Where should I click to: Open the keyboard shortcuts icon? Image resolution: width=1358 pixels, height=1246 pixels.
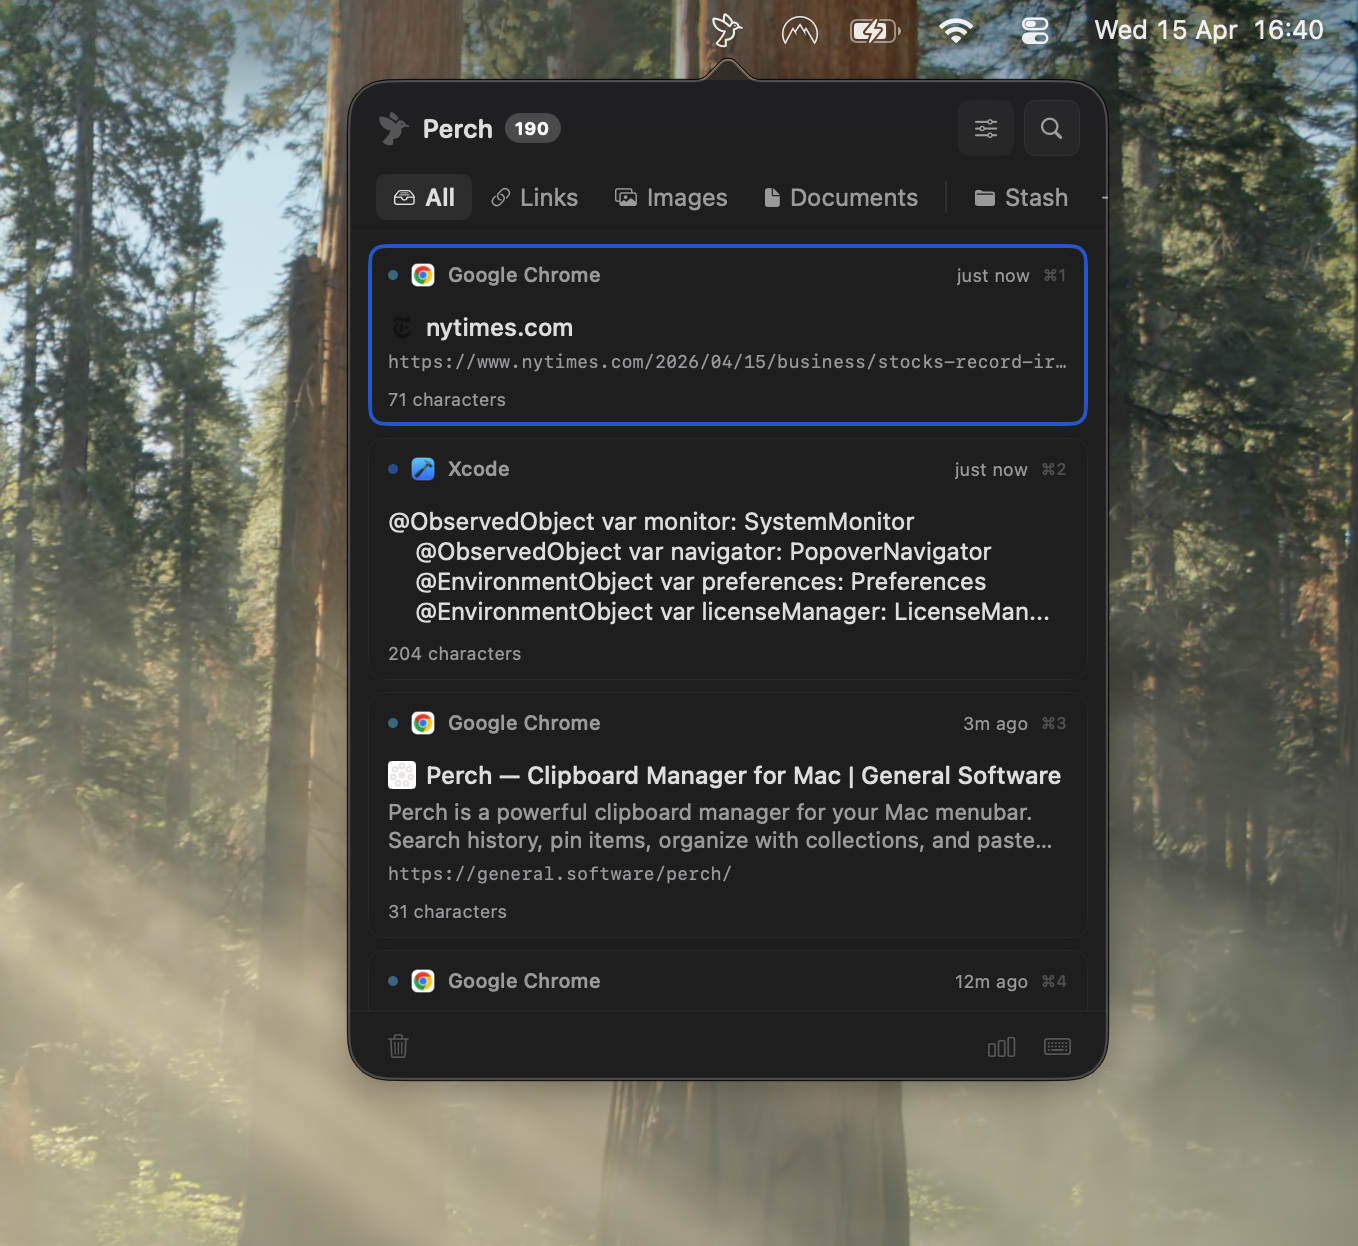[1057, 1046]
